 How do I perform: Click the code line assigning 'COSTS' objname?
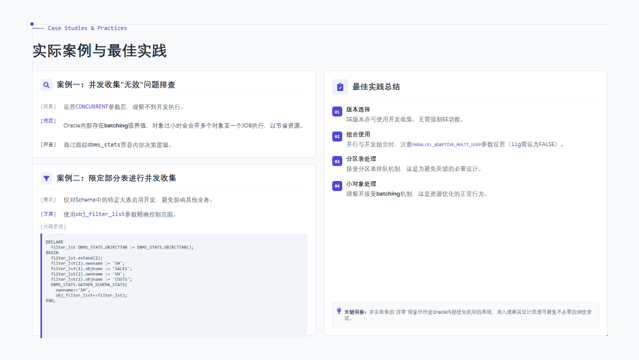pyautogui.click(x=91, y=279)
